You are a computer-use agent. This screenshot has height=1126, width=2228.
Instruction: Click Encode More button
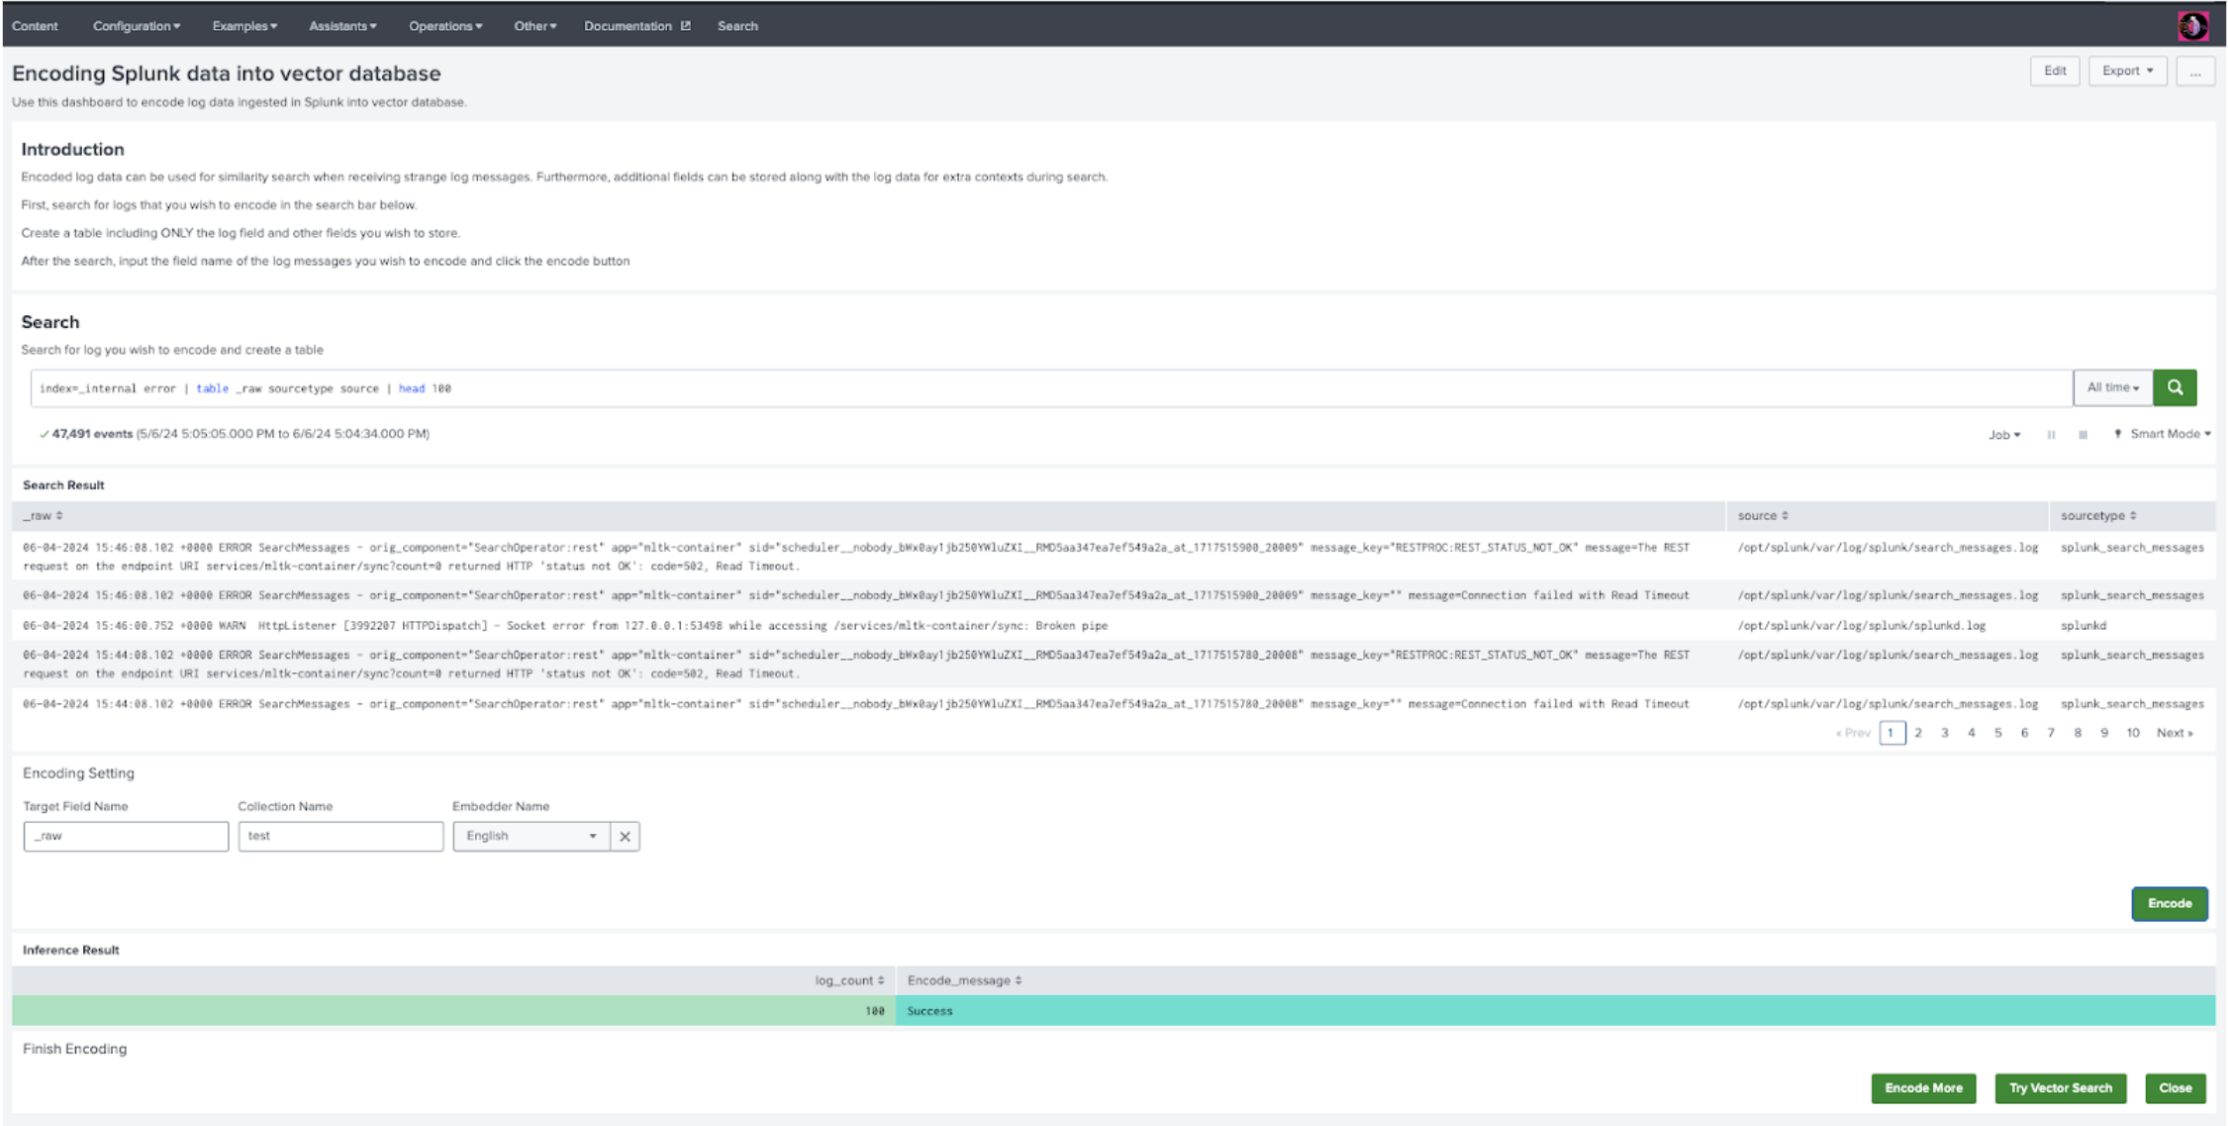pyautogui.click(x=1923, y=1089)
